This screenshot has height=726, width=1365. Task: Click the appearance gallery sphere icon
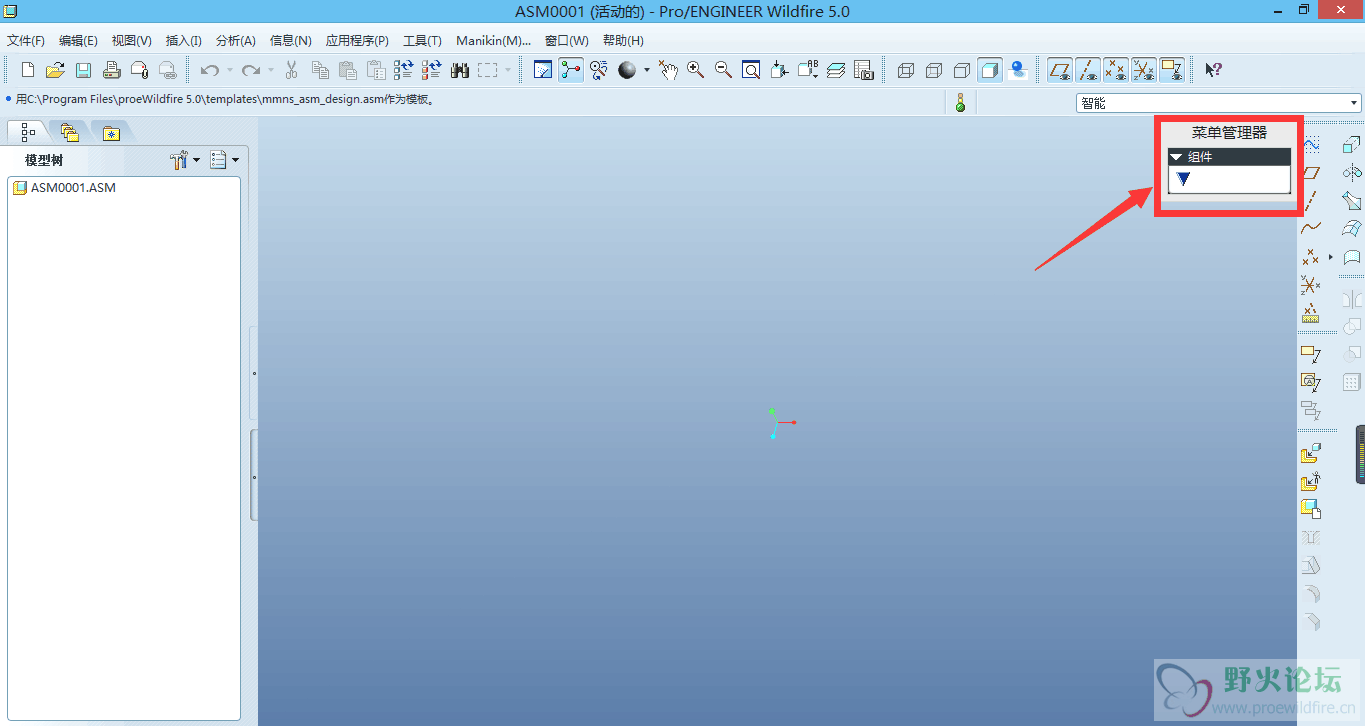tap(627, 70)
